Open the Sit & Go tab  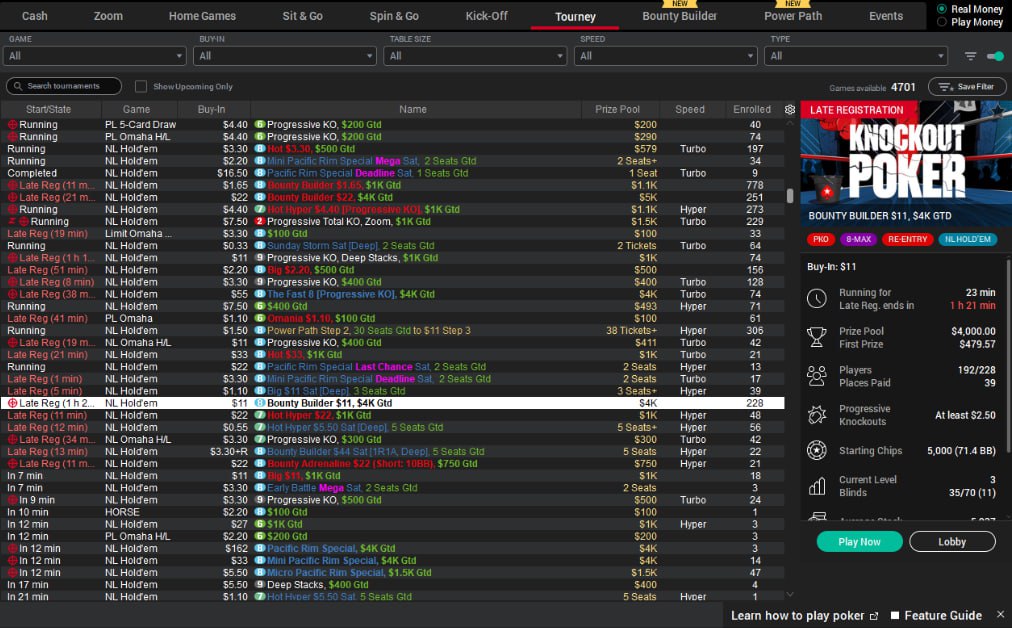pyautogui.click(x=303, y=16)
